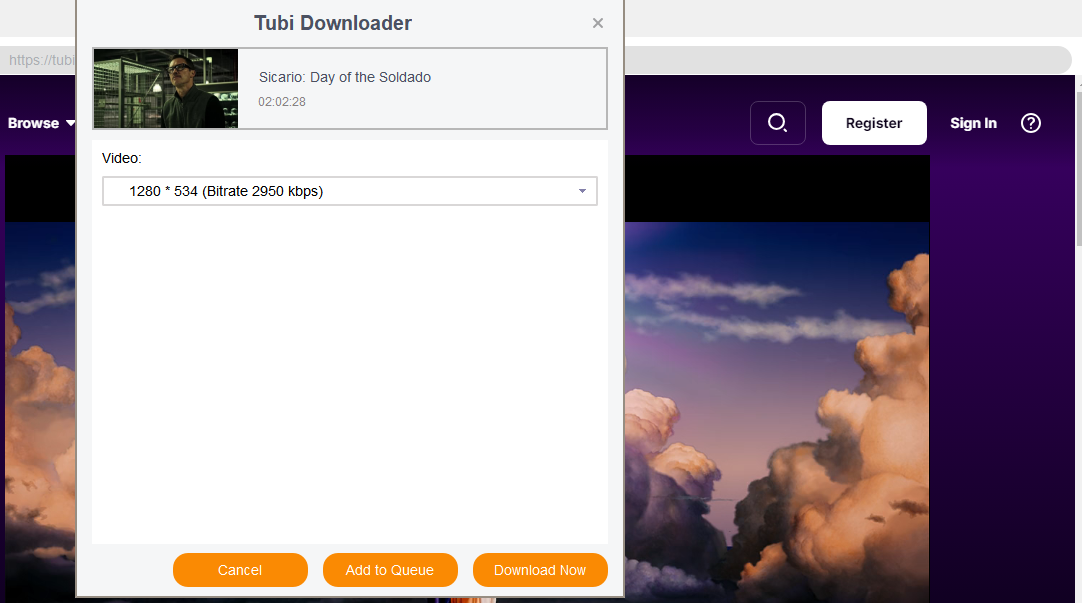Click the Video: label
This screenshot has height=603, width=1082.
[x=121, y=158]
